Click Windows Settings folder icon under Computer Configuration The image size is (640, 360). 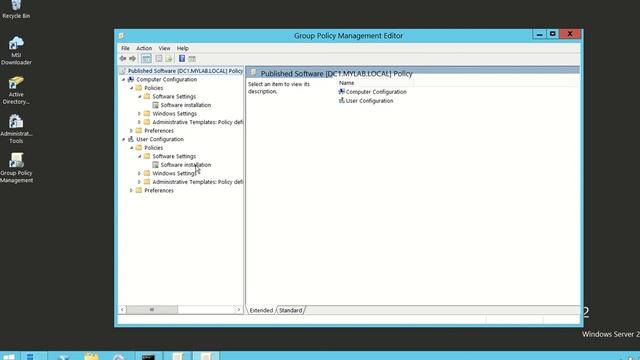(147, 113)
